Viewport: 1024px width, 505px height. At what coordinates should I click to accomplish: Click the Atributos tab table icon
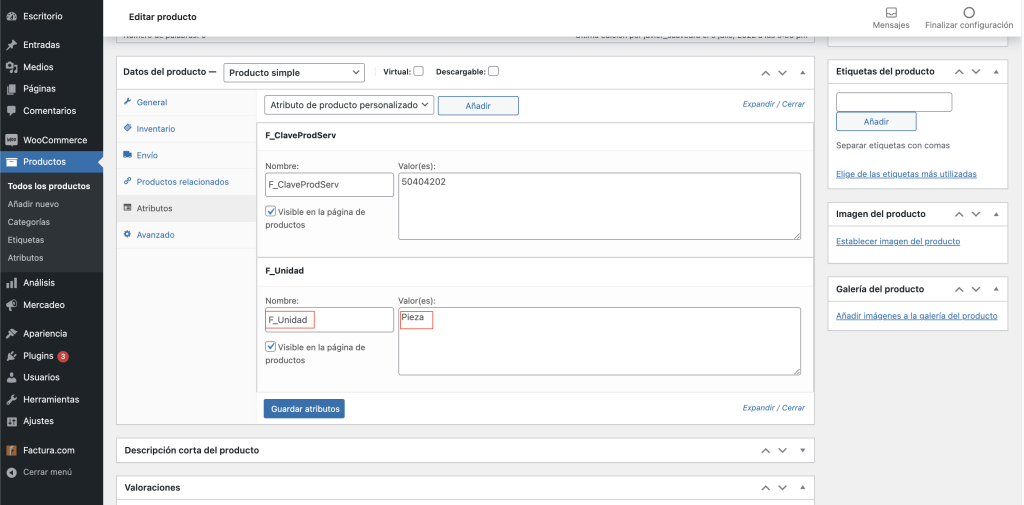(127, 208)
